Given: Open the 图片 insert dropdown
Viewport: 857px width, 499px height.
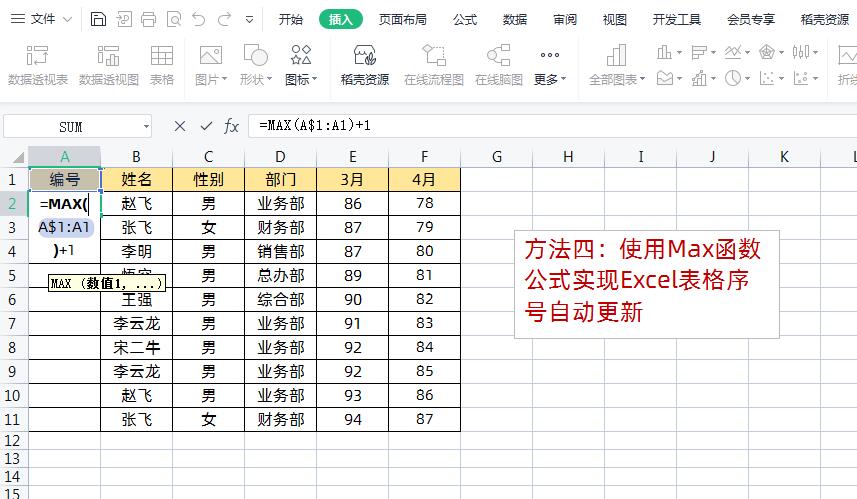Looking at the screenshot, I should tap(211, 65).
